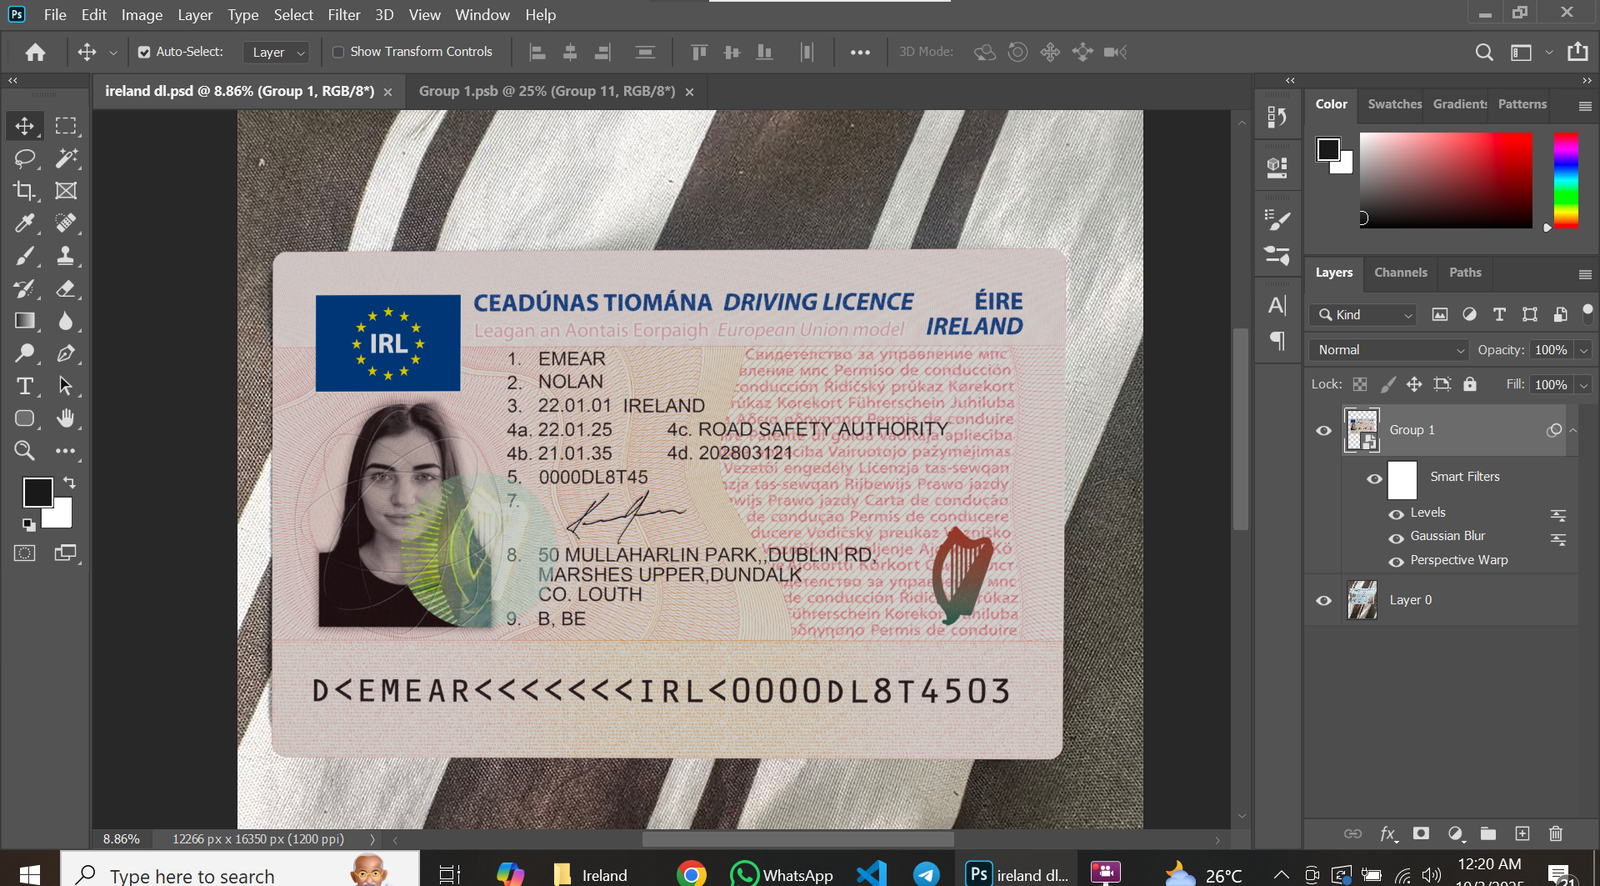
Task: Enable Show Transform Controls checkbox
Action: [338, 52]
